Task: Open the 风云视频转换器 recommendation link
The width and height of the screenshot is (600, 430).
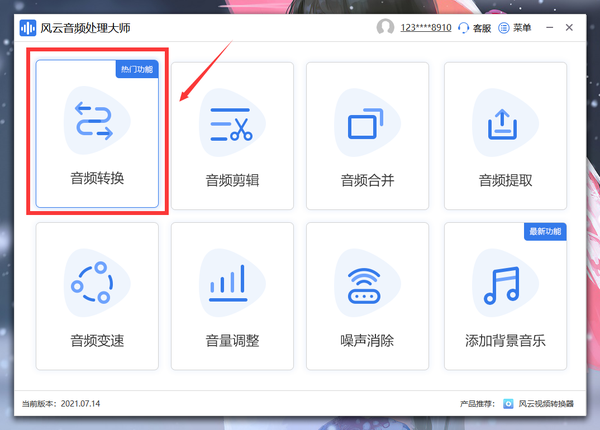Action: click(546, 404)
